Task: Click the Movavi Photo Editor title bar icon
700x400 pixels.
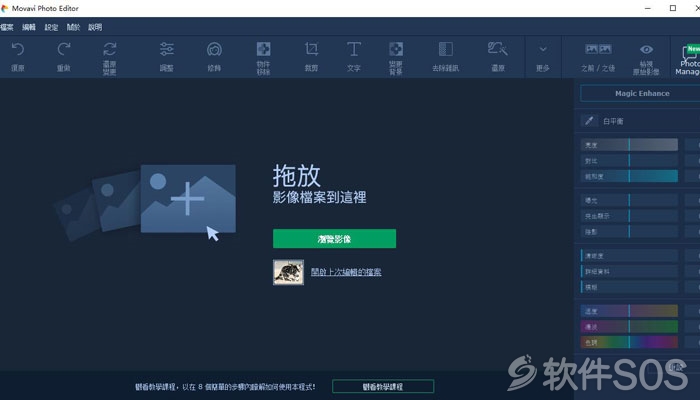Action: point(4,8)
